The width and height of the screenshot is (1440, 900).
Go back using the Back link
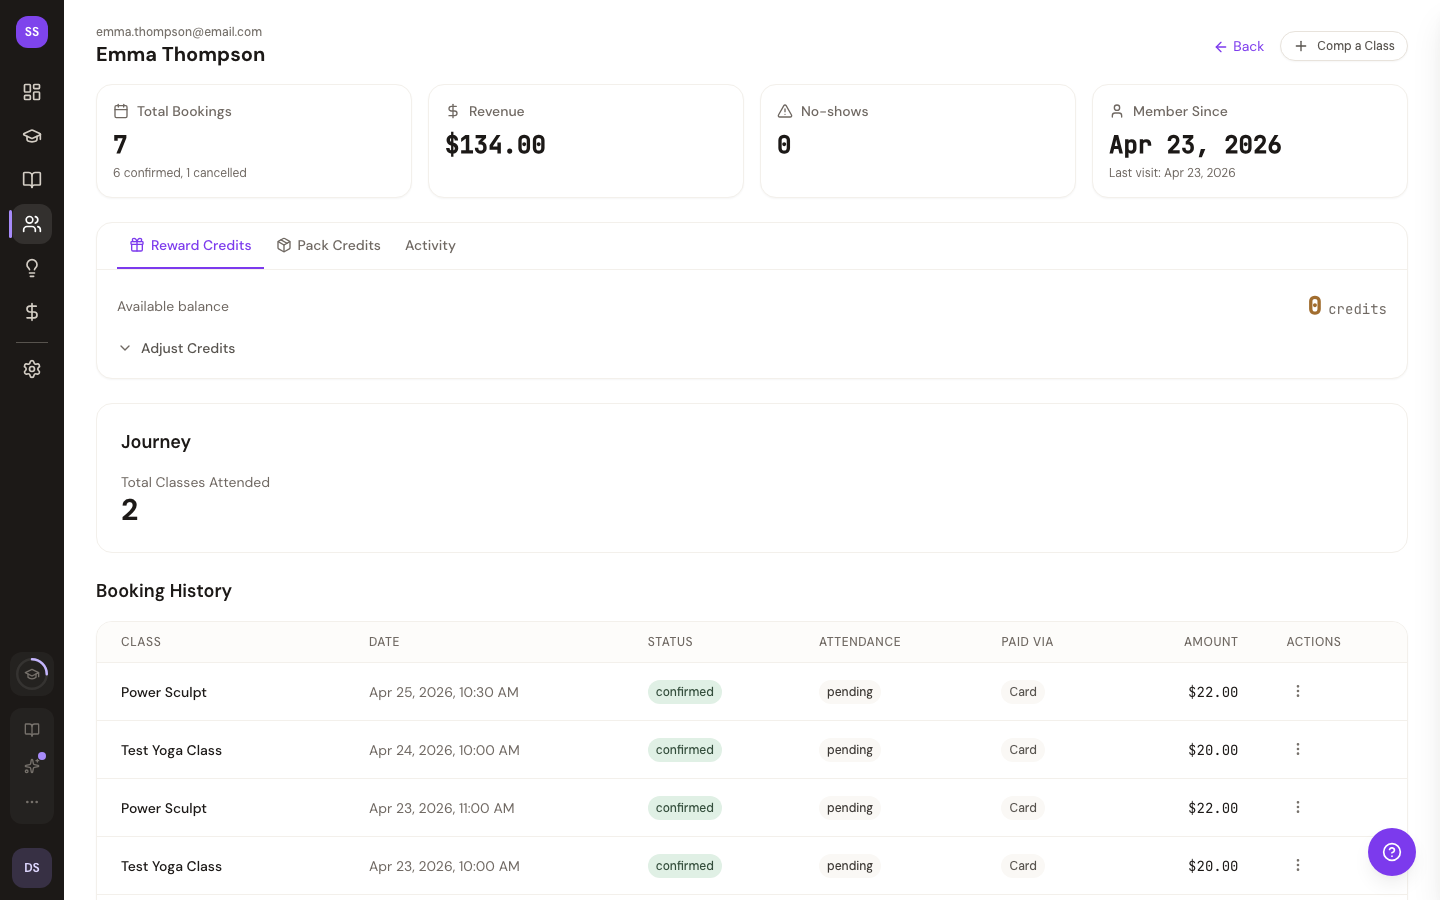click(x=1239, y=47)
